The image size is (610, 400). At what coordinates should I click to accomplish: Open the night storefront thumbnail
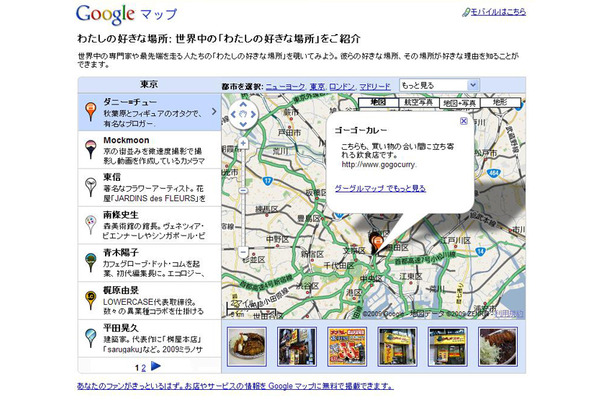point(297,346)
